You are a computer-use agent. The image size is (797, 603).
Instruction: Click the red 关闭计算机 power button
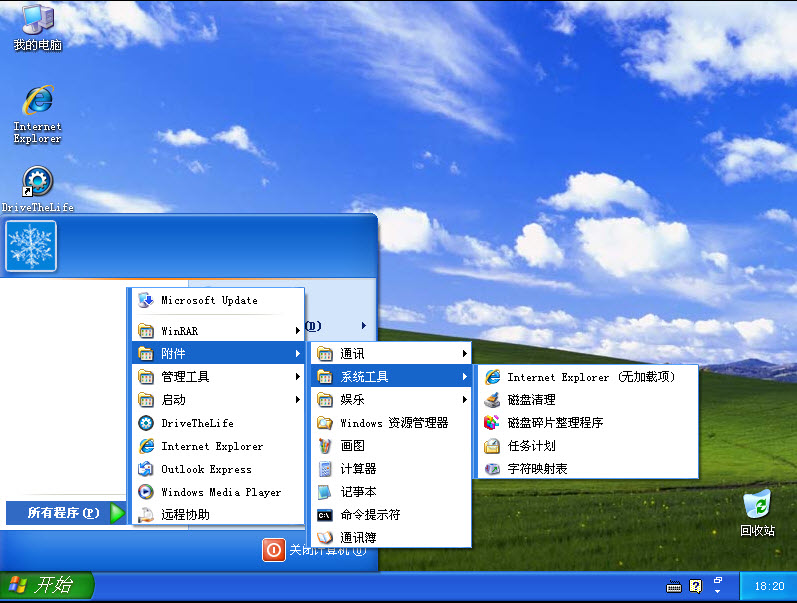coord(273,550)
